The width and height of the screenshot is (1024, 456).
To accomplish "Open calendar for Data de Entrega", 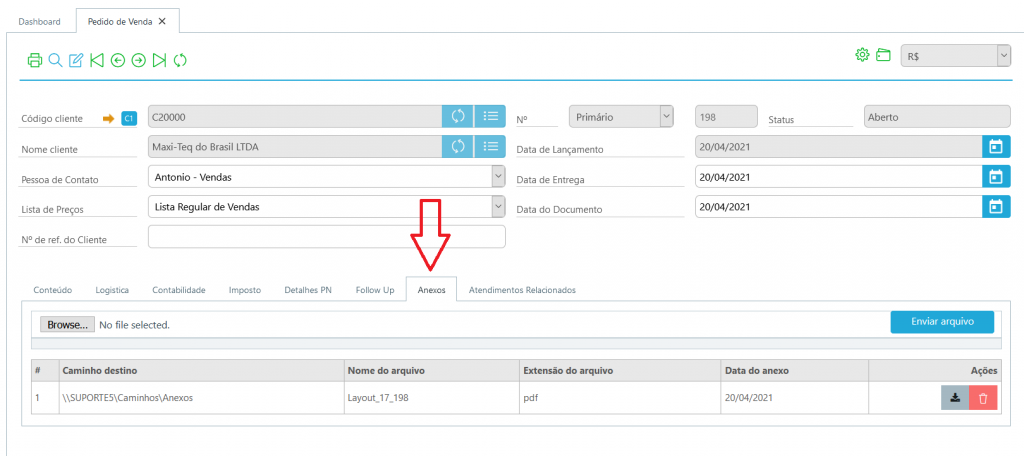I will coord(995,177).
